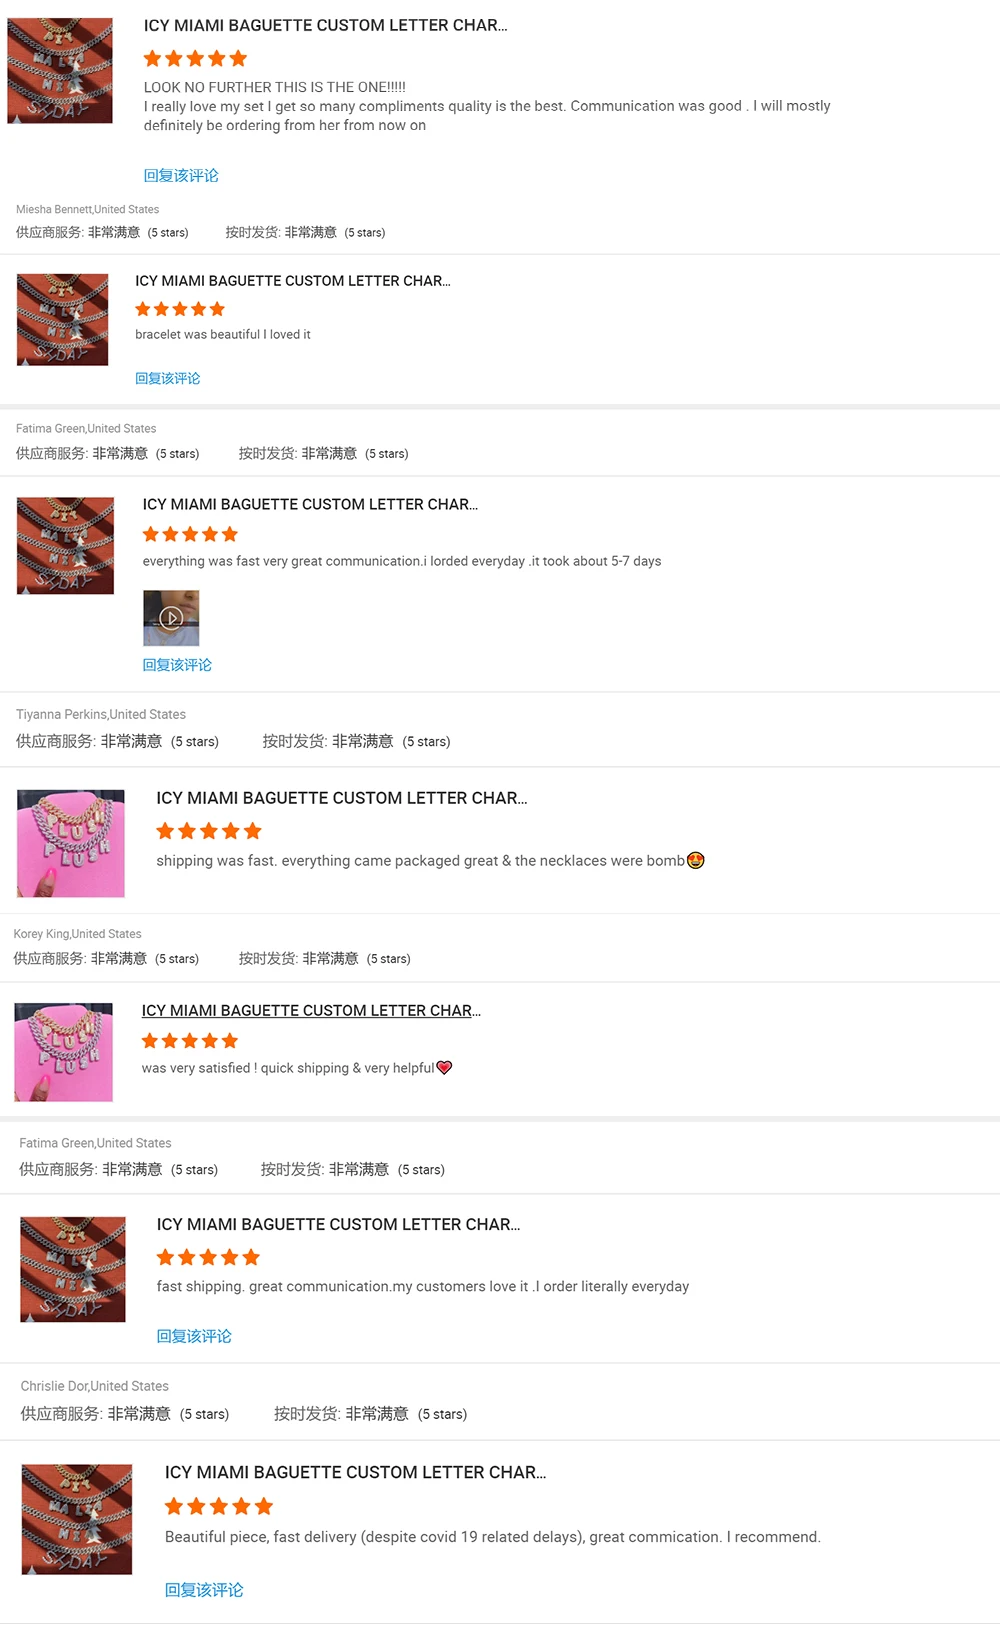The image size is (1000, 1626).
Task: Click the star-eyes emoji after 'were bomb'
Action: coord(696,860)
